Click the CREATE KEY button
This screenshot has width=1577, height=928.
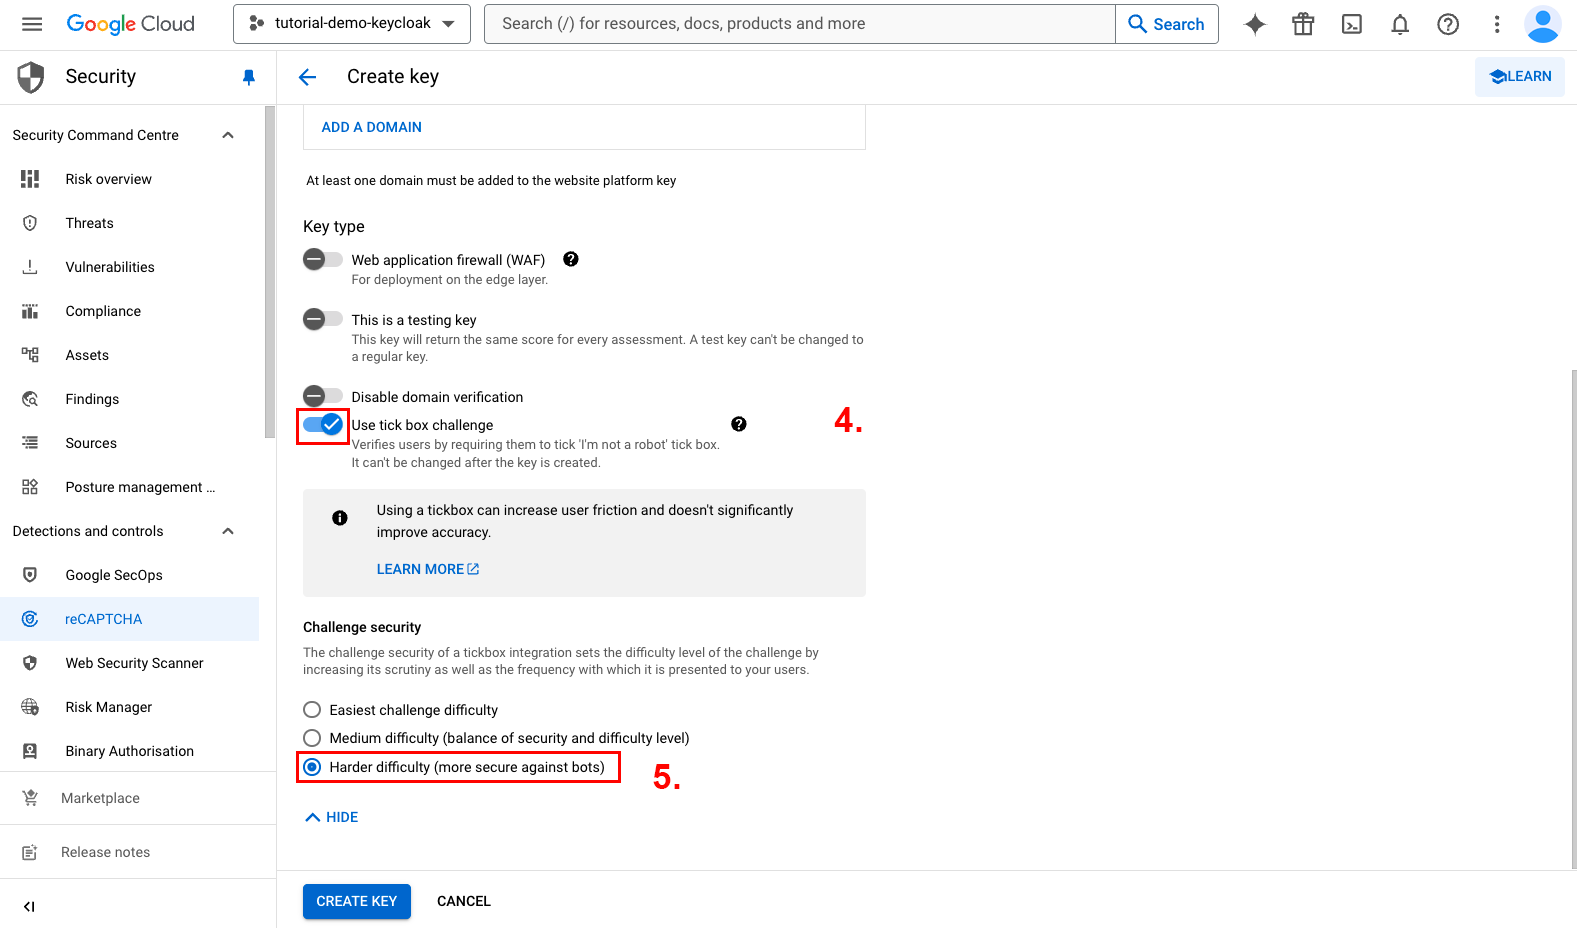(357, 901)
